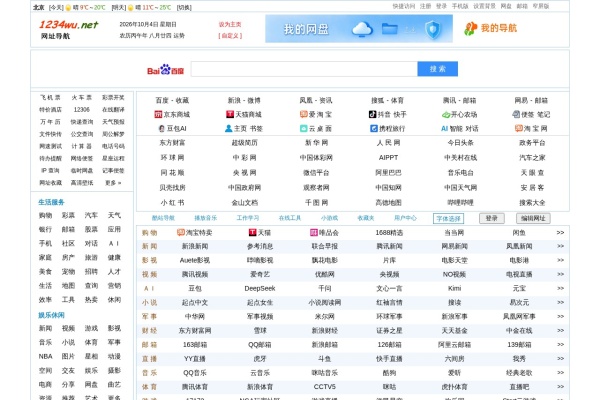Click 注册 in the top bar
This screenshot has height=400, width=600.
[426, 6]
